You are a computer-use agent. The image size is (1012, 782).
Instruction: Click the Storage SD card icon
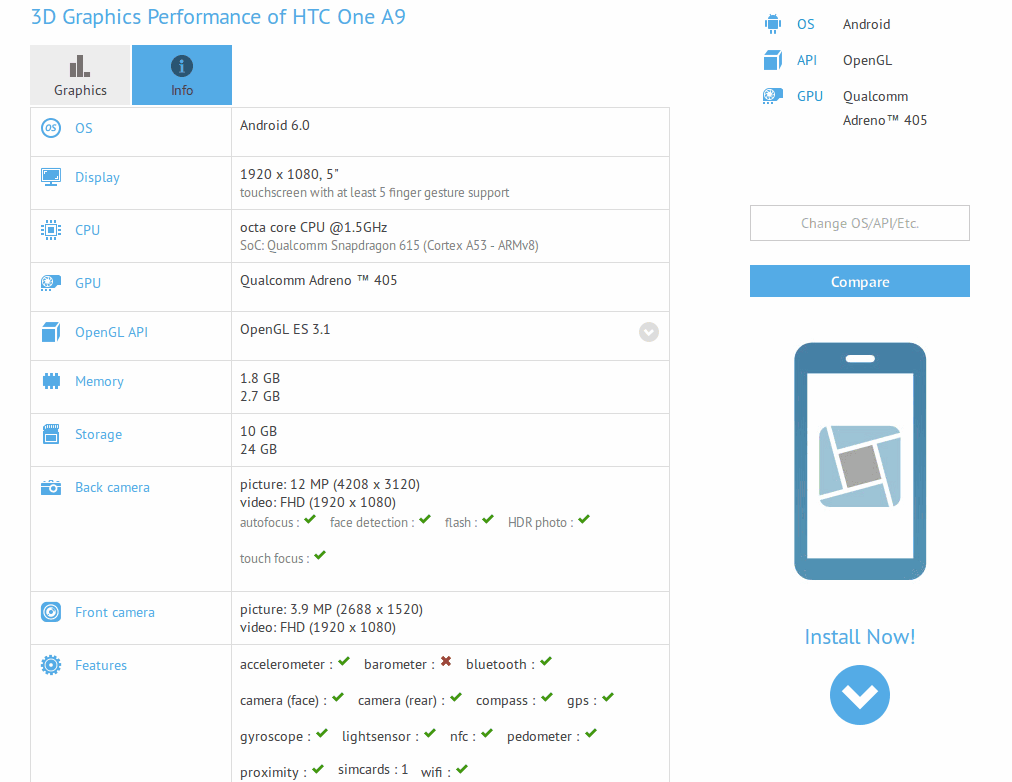click(51, 434)
